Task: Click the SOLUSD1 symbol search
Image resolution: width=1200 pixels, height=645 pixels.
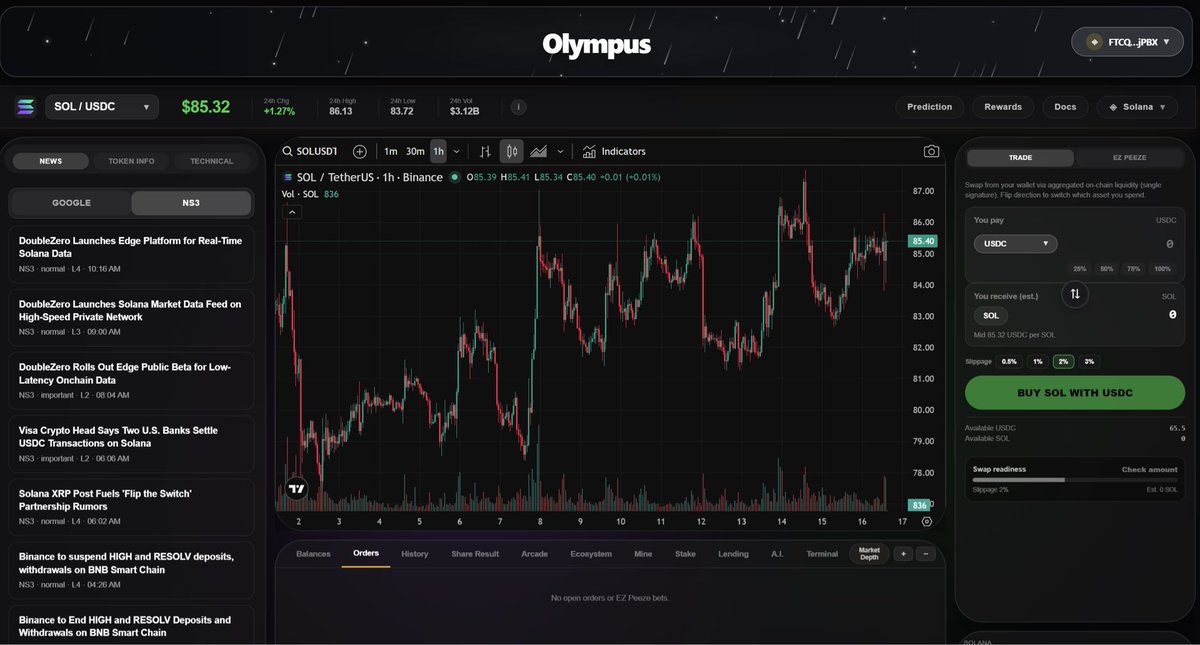Action: [310, 151]
